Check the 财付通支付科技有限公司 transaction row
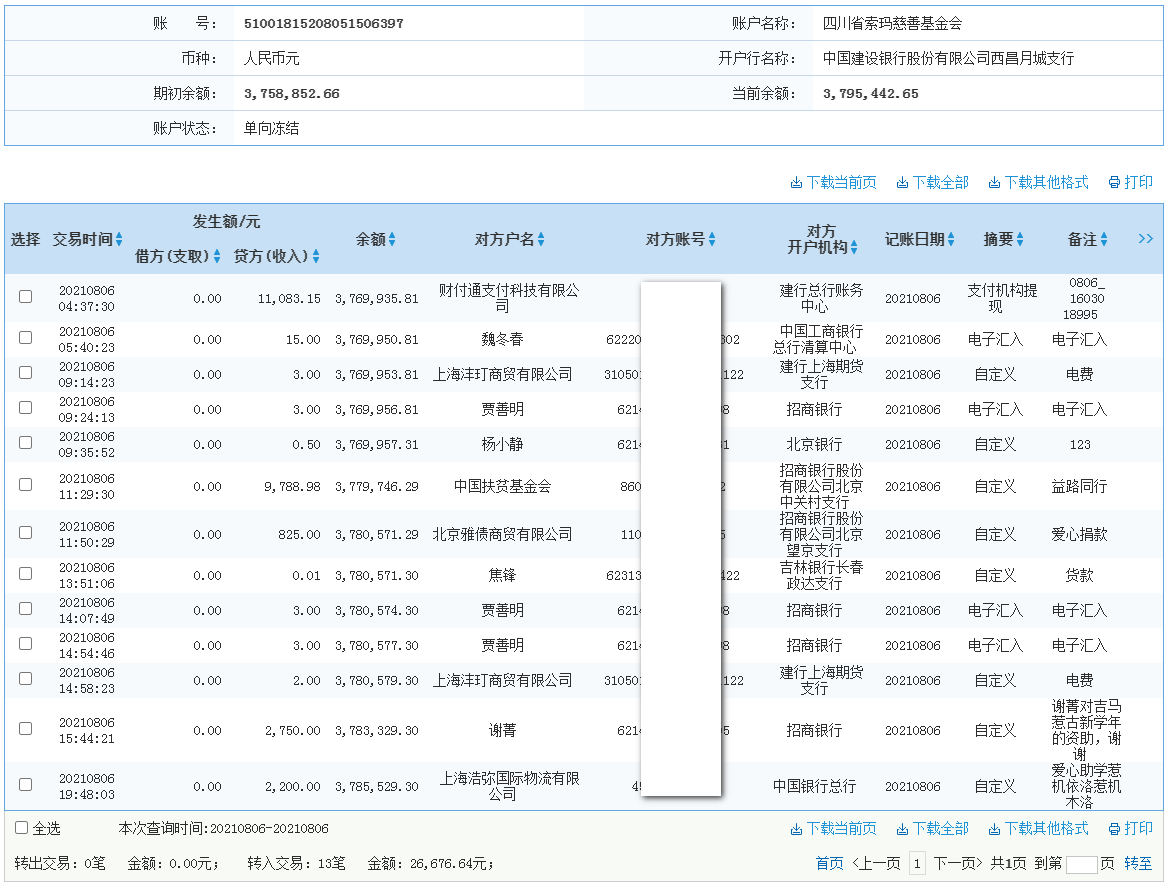Image resolution: width=1166 pixels, height=883 pixels. pos(25,294)
